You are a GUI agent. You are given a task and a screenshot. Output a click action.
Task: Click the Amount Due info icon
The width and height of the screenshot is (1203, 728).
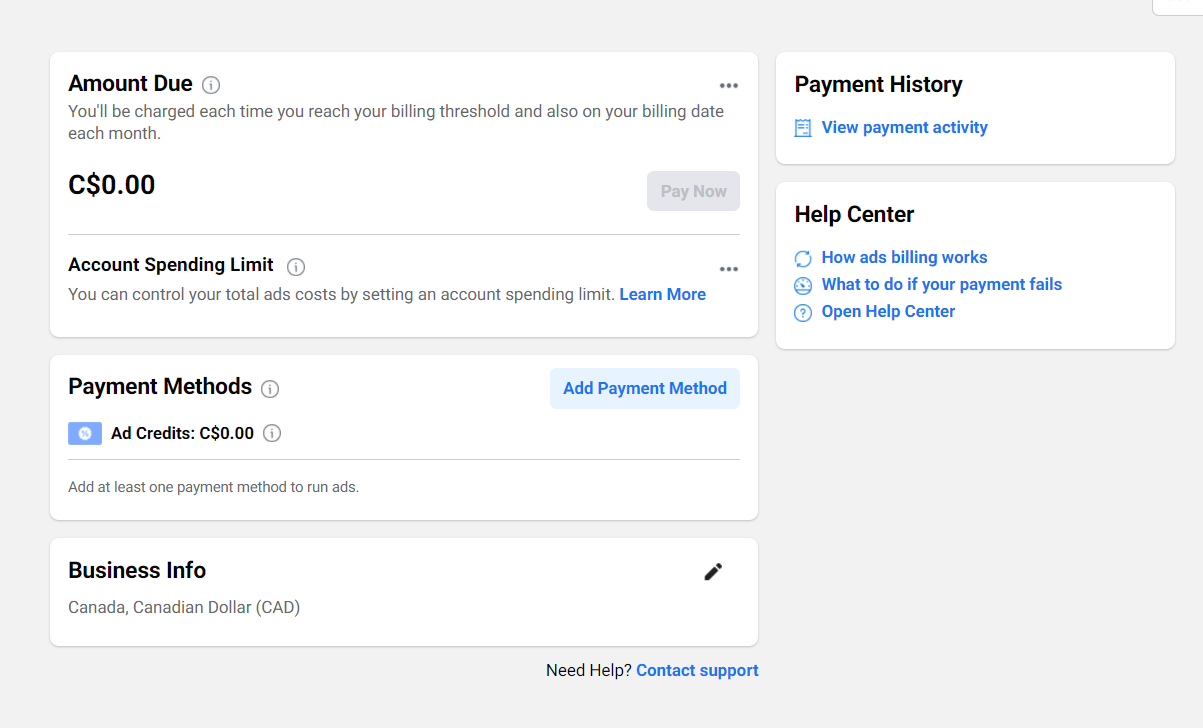tap(212, 85)
